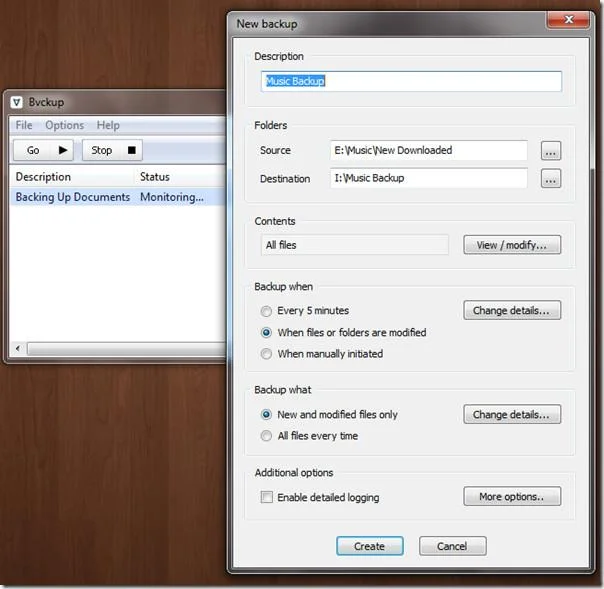Image resolution: width=604 pixels, height=589 pixels.
Task: Enable detailed logging checkbox
Action: coord(267,497)
